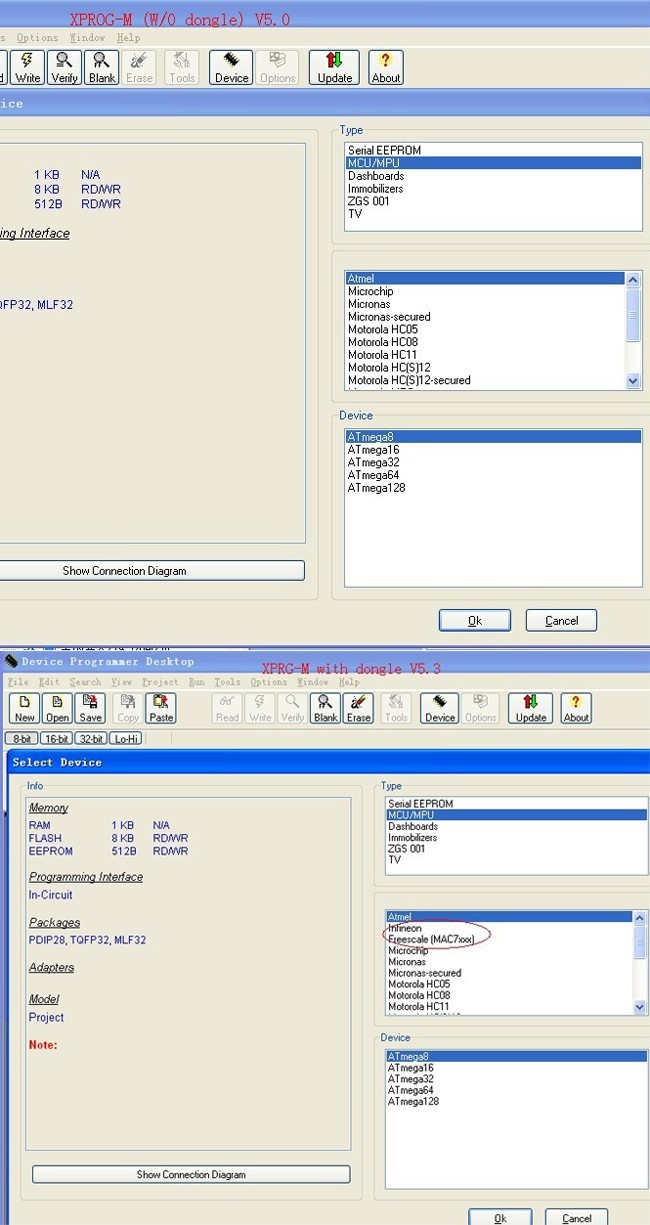
Task: Click the Update icon in bottom V5.3 window
Action: 531,708
